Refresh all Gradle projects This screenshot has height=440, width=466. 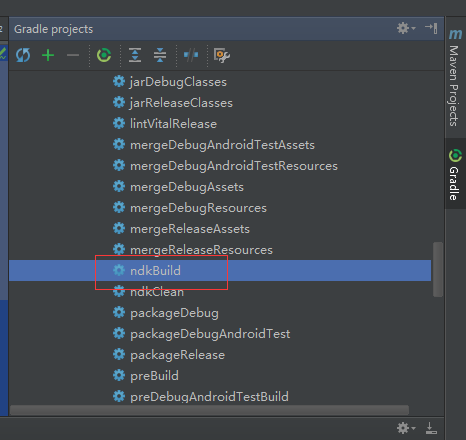coord(23,55)
